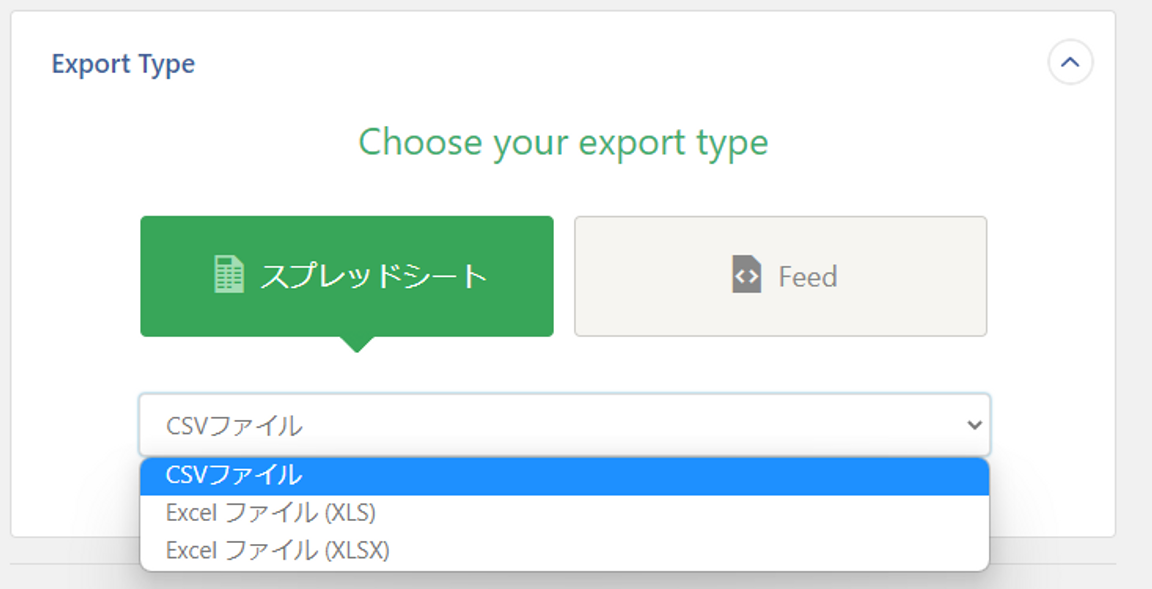Click the blue highlight bar of the CSV option
The width and height of the screenshot is (1152, 589).
(x=564, y=476)
